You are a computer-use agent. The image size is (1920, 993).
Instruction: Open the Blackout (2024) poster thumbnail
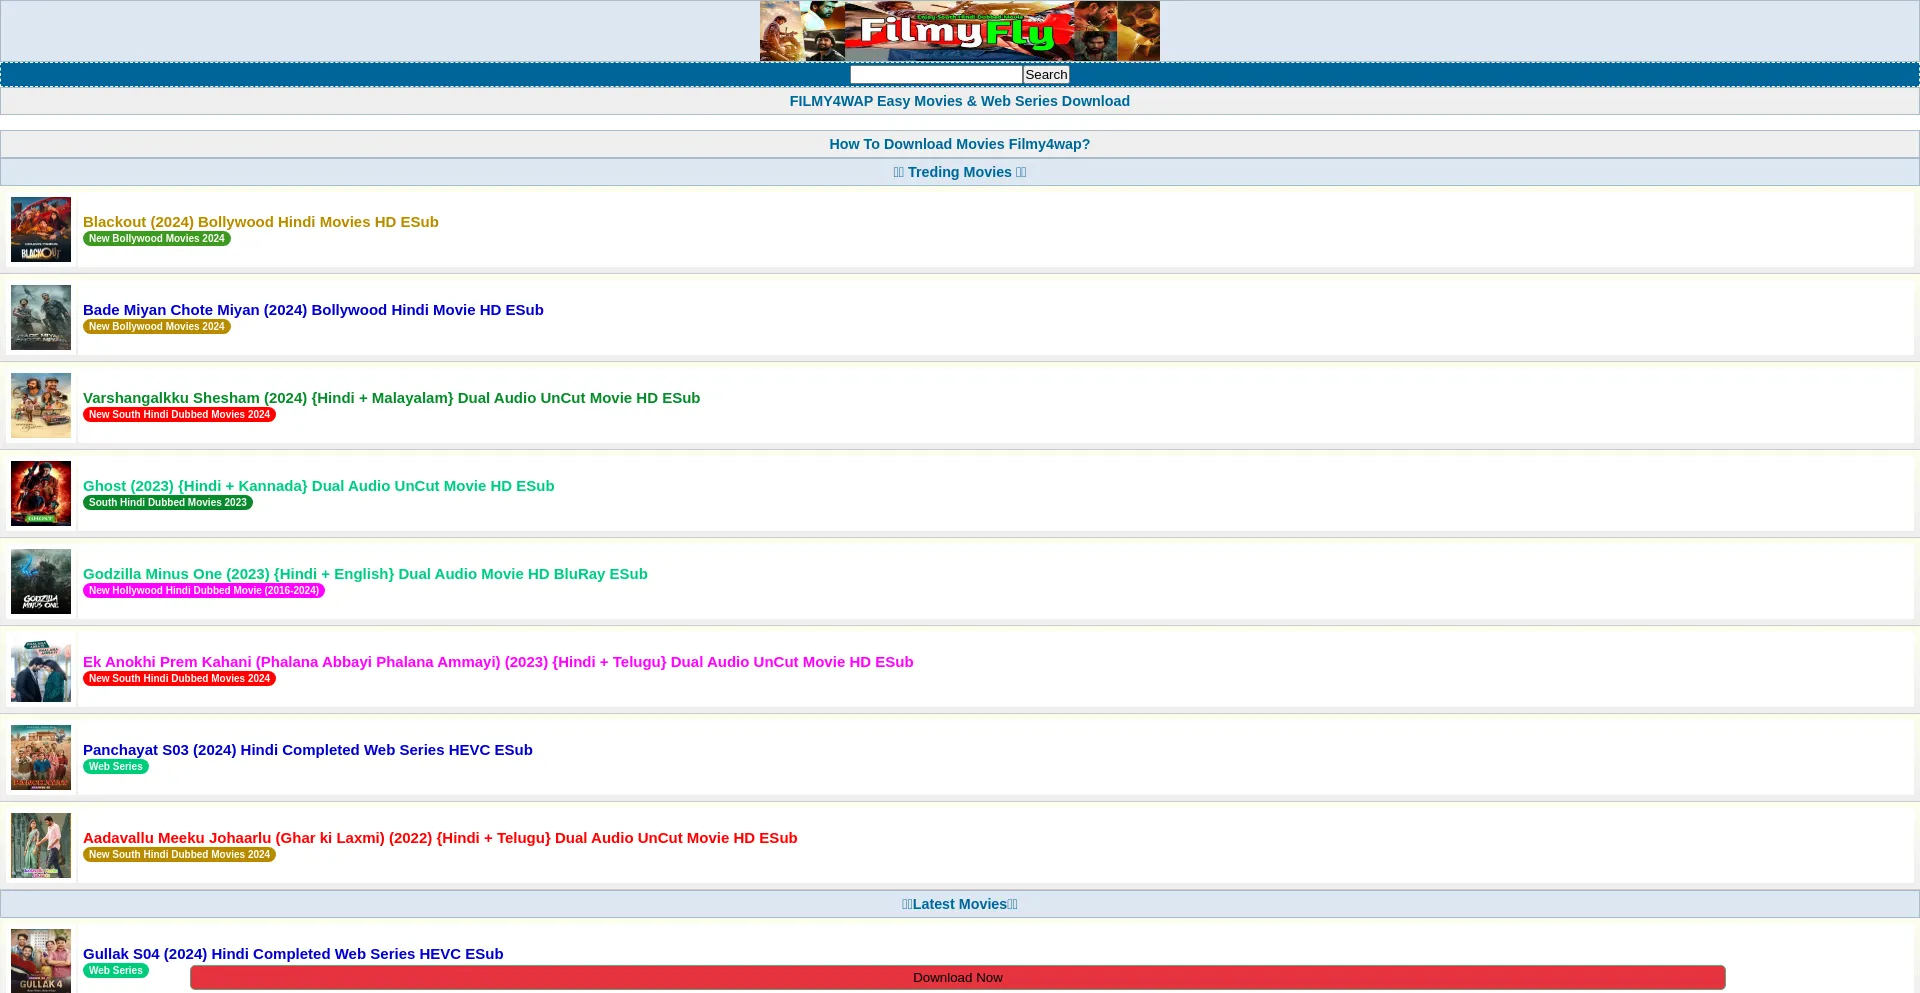tap(41, 230)
